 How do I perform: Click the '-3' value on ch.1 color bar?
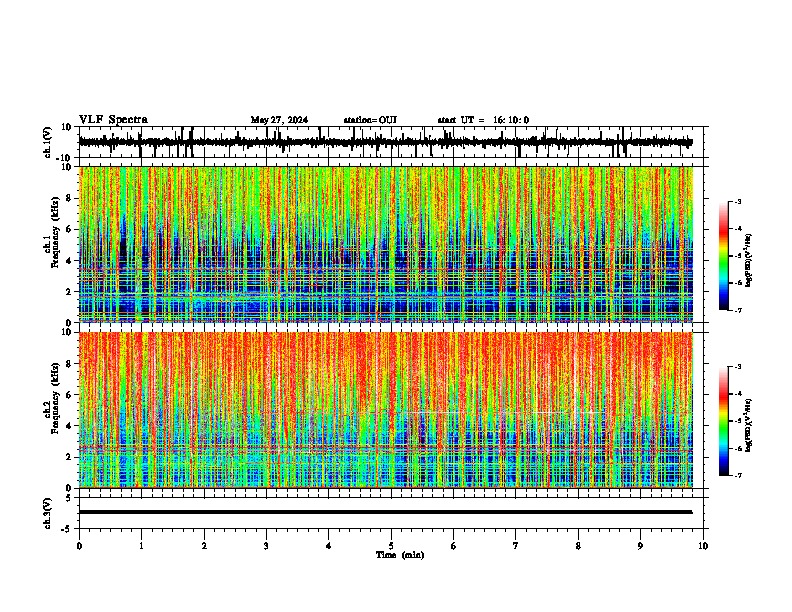(x=737, y=201)
